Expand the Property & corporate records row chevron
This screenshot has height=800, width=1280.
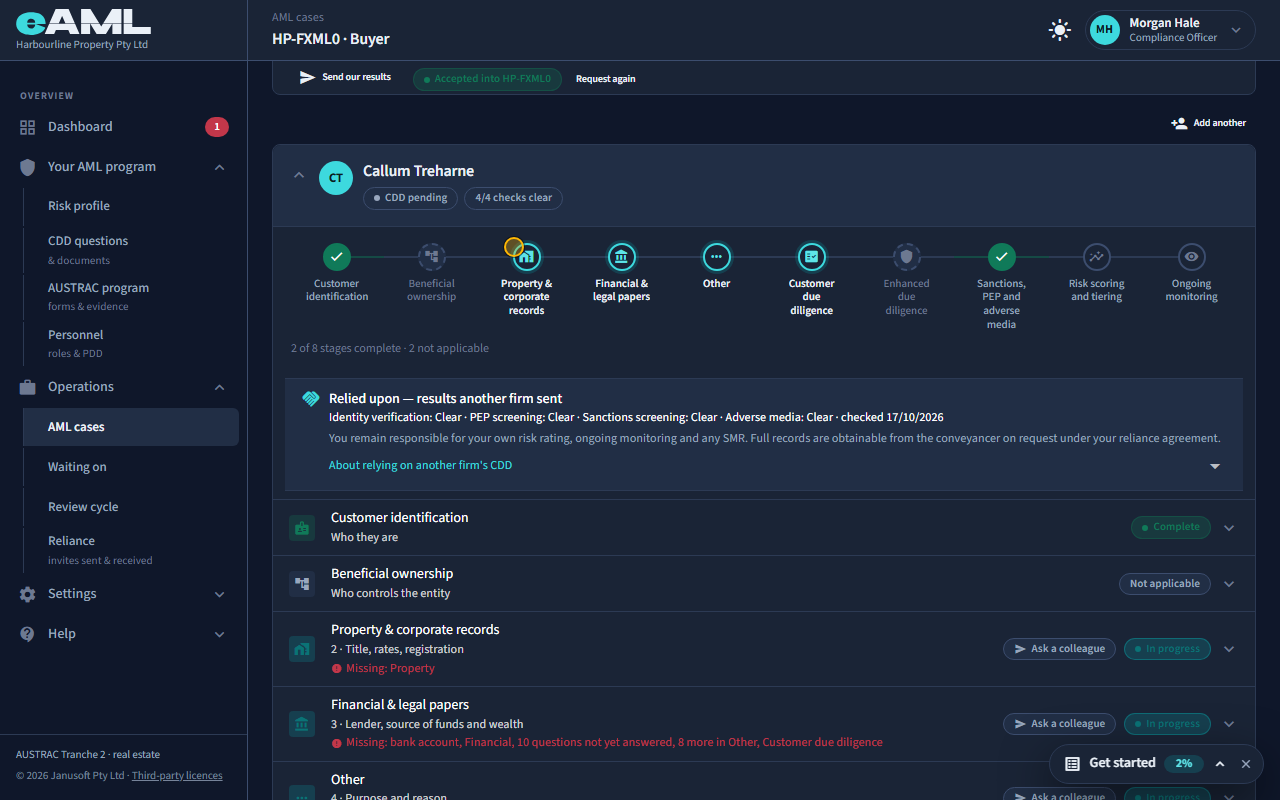pos(1229,649)
